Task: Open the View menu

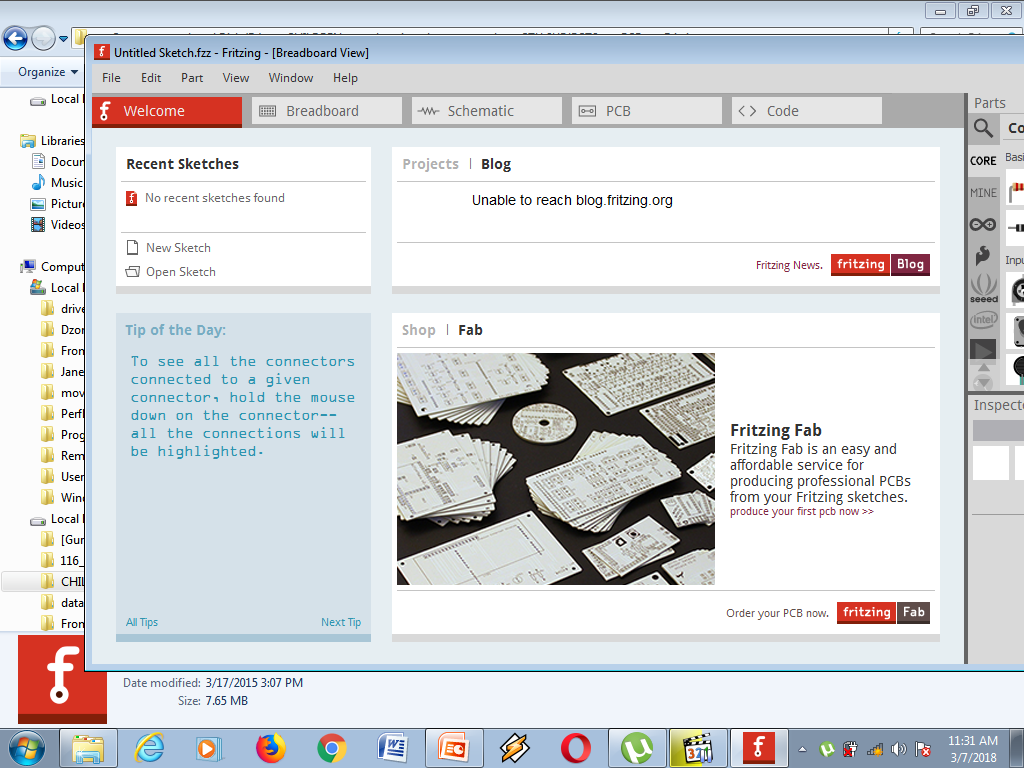Action: pos(236,78)
